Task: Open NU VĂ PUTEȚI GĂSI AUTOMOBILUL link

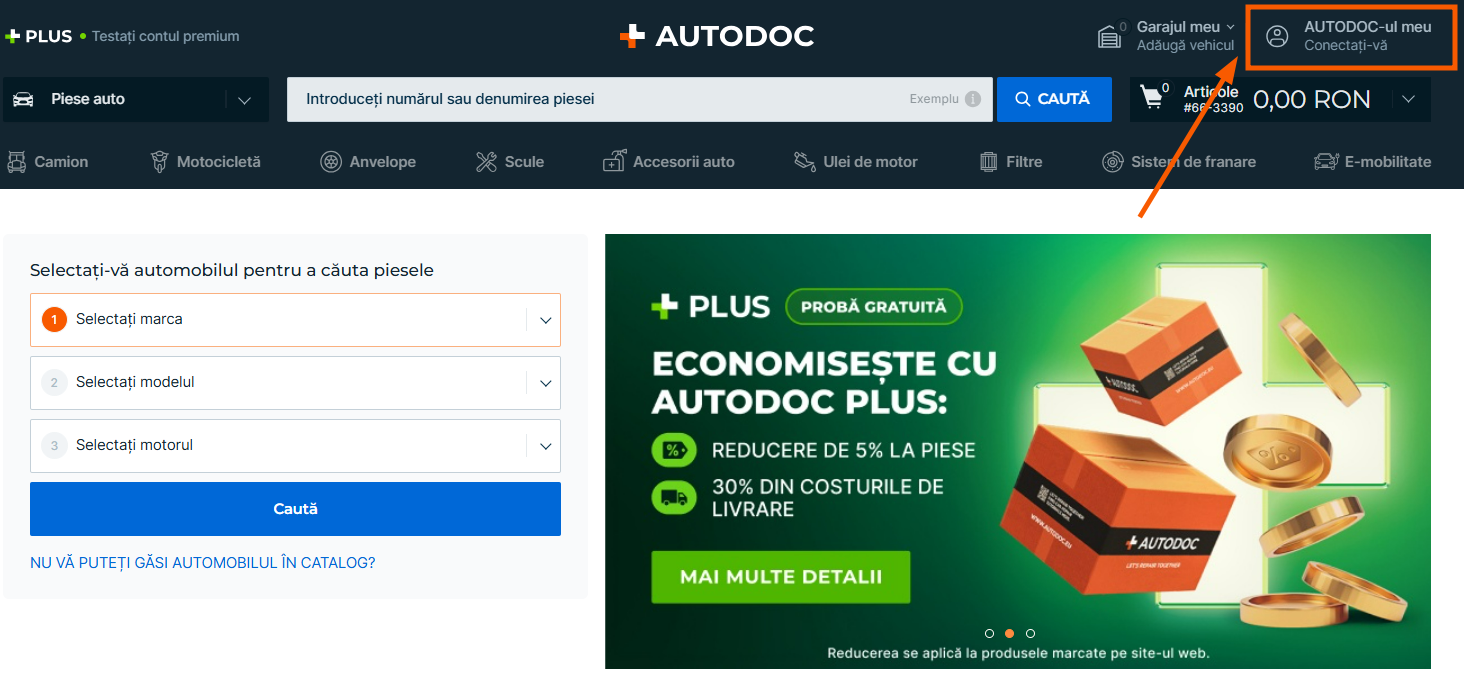Action: (x=203, y=563)
